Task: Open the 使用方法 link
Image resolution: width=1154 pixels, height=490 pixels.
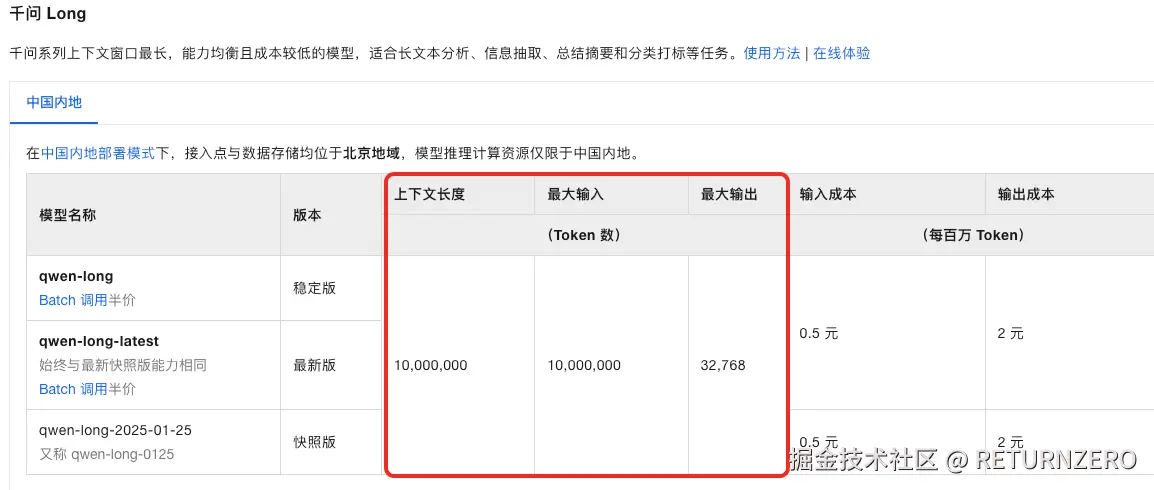Action: 771,54
